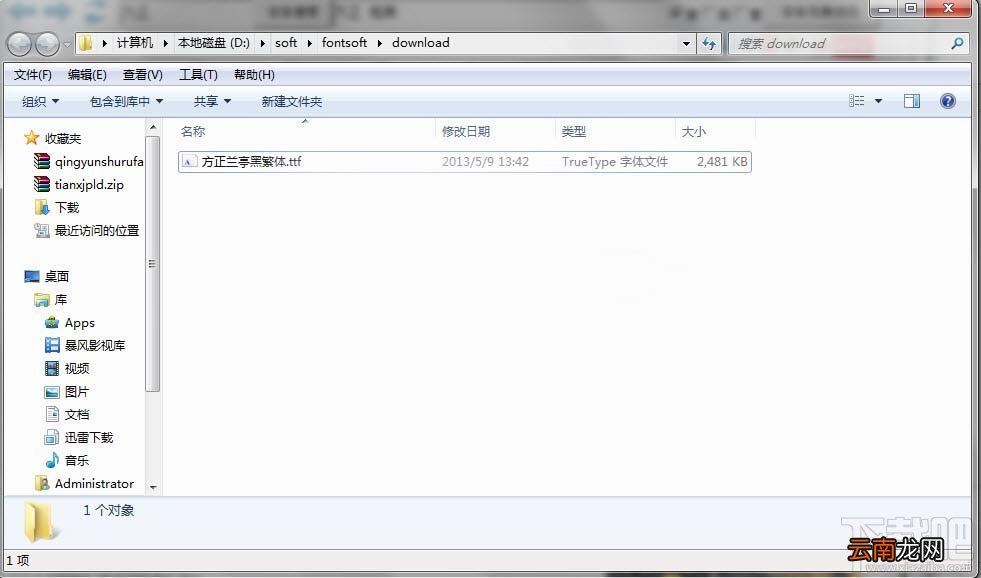Click the 2013/5/9 13:42 date cell
Viewport: 981px width, 578px height.
click(485, 161)
